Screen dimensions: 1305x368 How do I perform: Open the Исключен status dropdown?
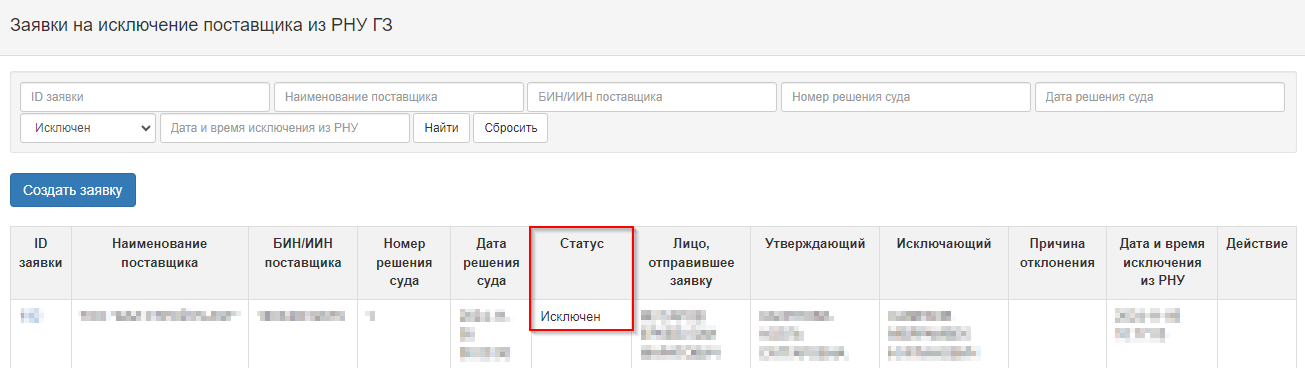coord(88,128)
